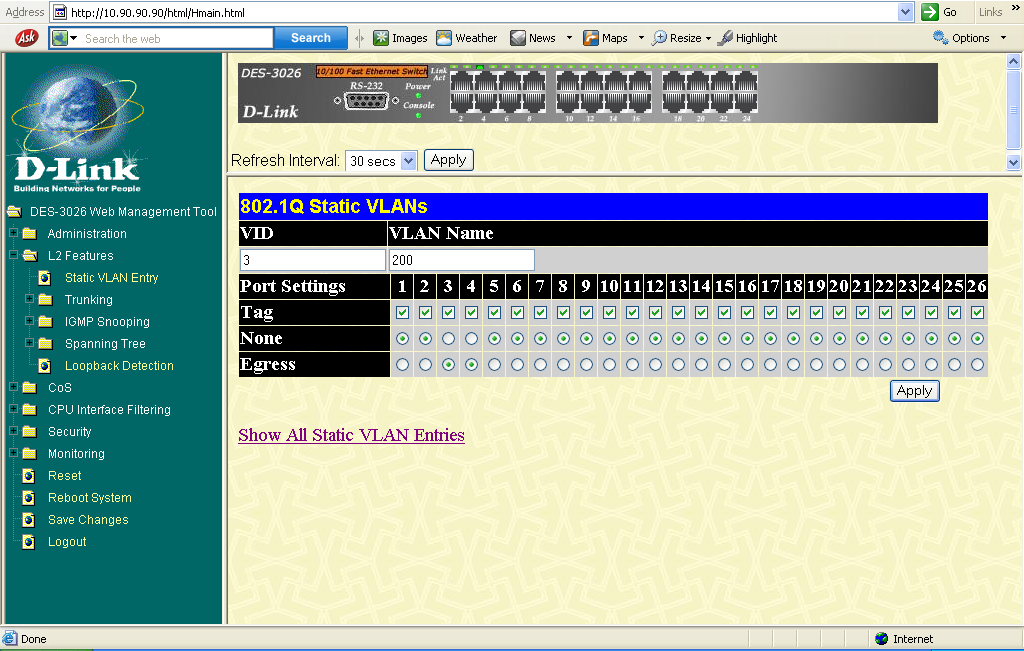This screenshot has width=1024, height=651.
Task: Click the Administration folder icon
Action: click(29, 234)
